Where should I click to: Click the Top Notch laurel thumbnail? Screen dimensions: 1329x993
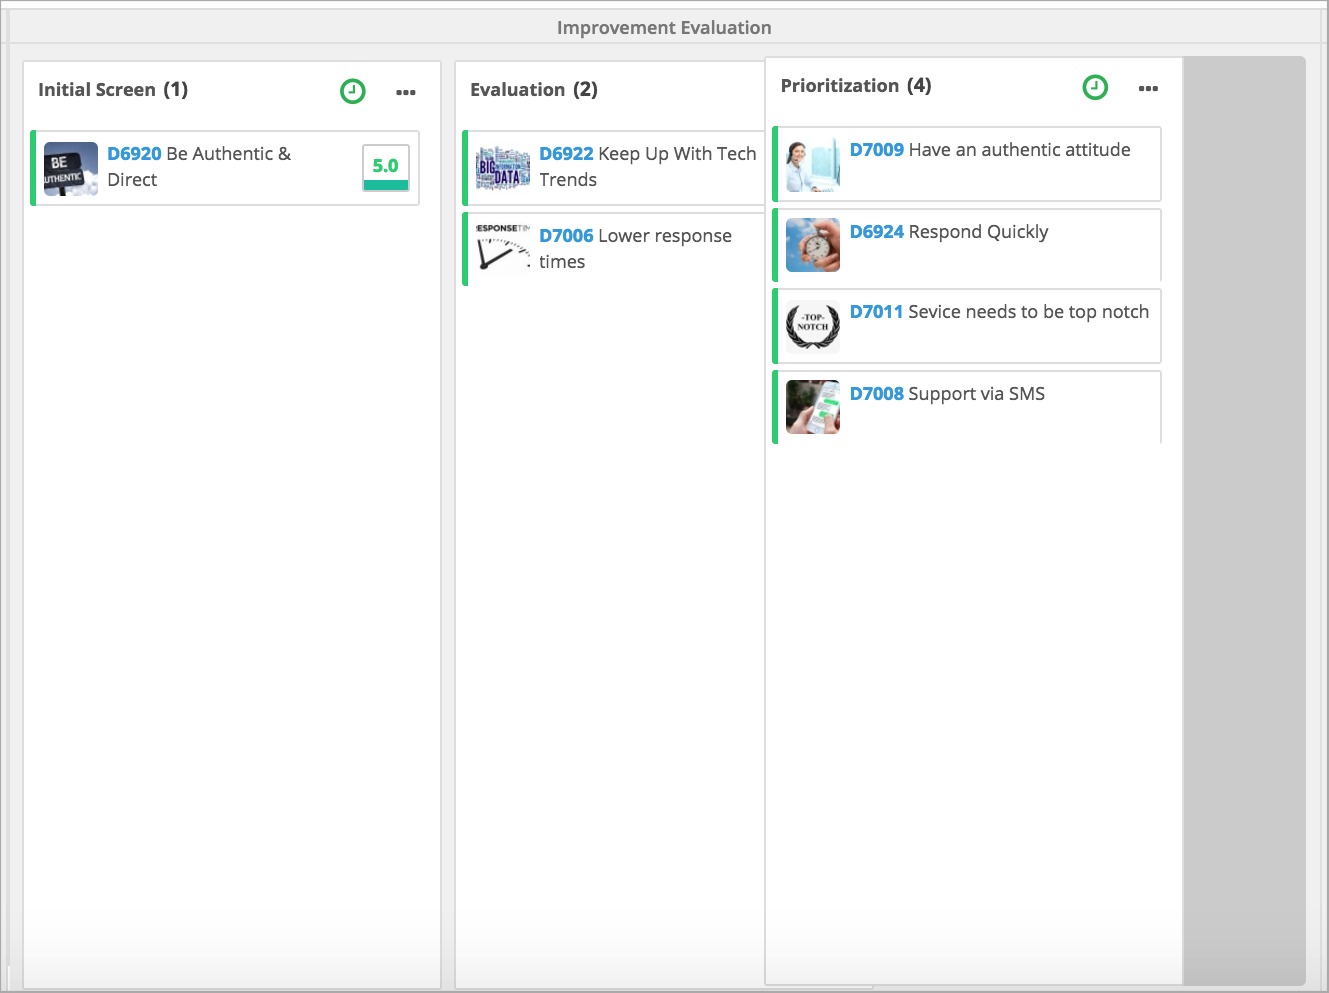point(813,327)
